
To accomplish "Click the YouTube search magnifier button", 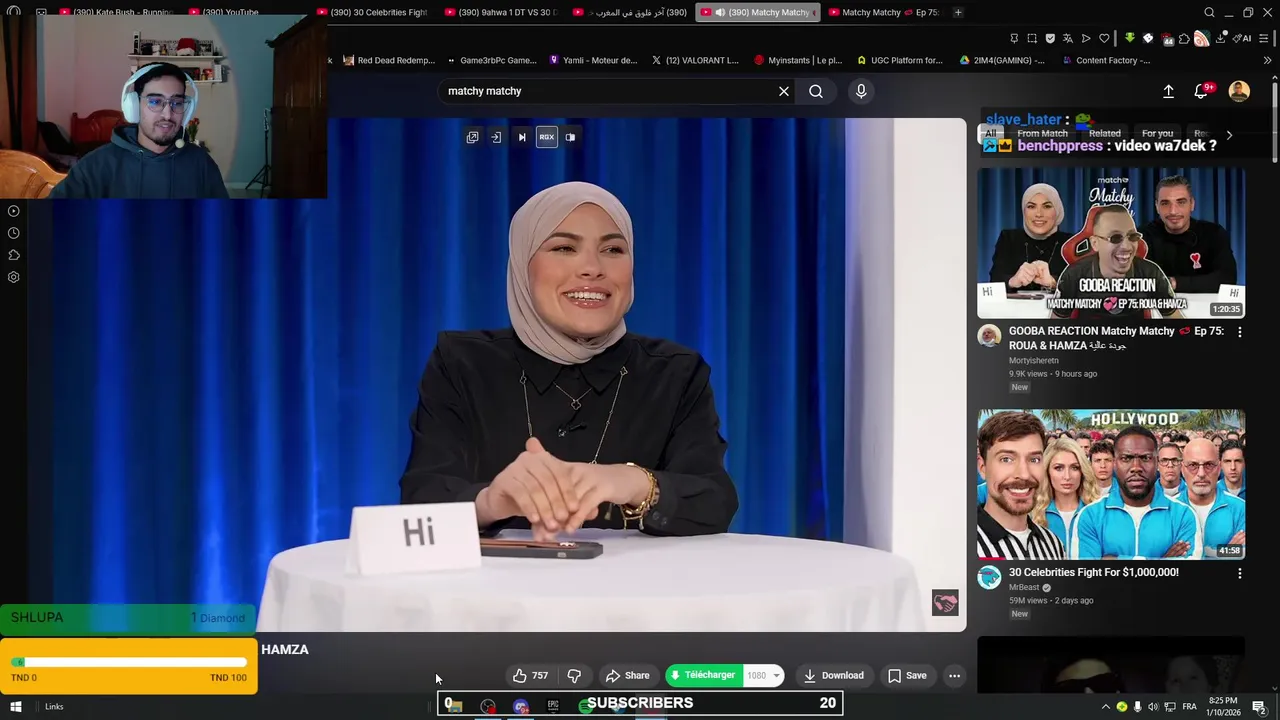I will 816,91.
